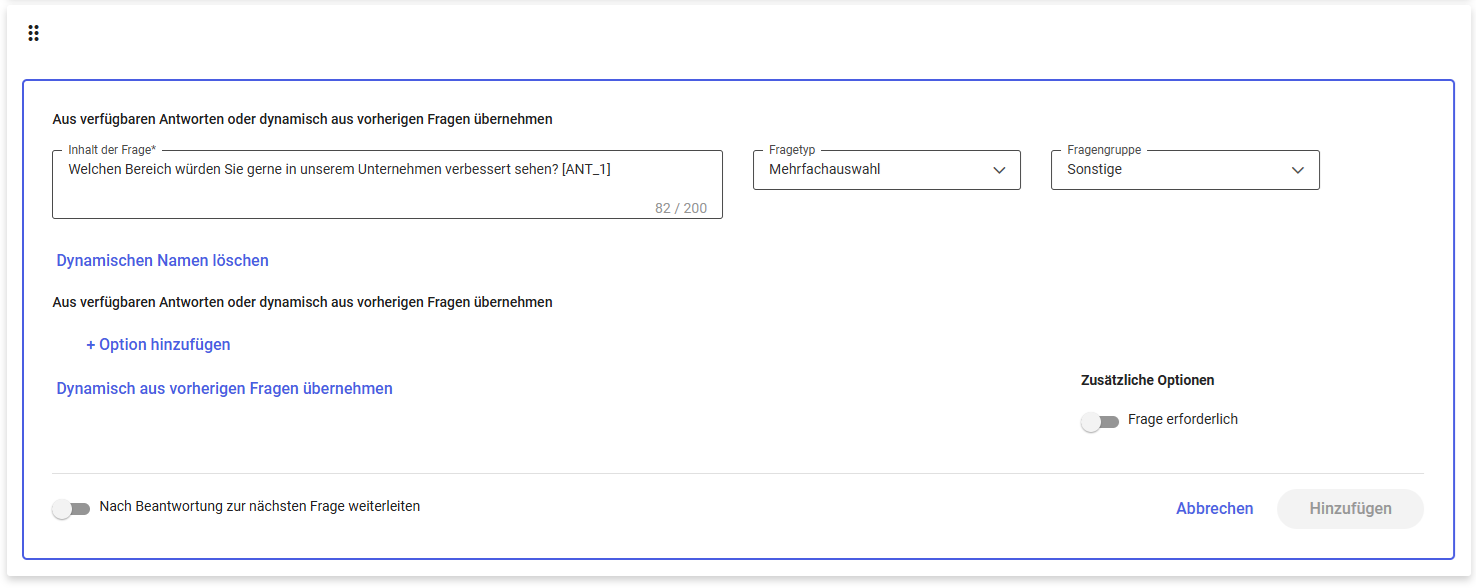Enable the Frage erforderlich switch
This screenshot has height=588, width=1476.
pos(1100,422)
